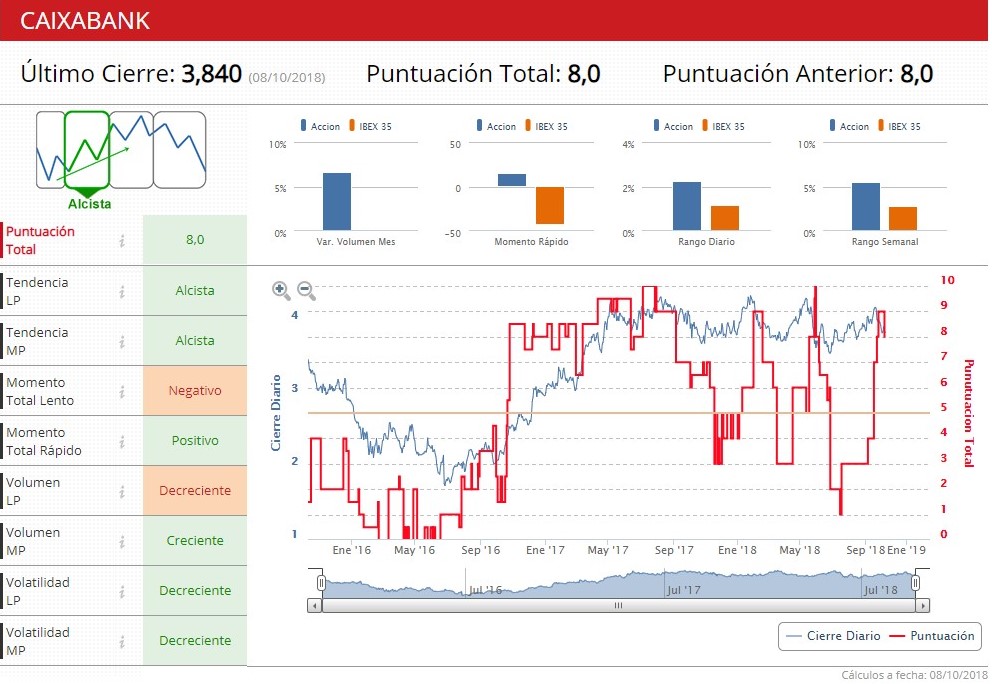This screenshot has width=992, height=684.
Task: Click the Cálculos a fecha footer text
Action: [914, 675]
